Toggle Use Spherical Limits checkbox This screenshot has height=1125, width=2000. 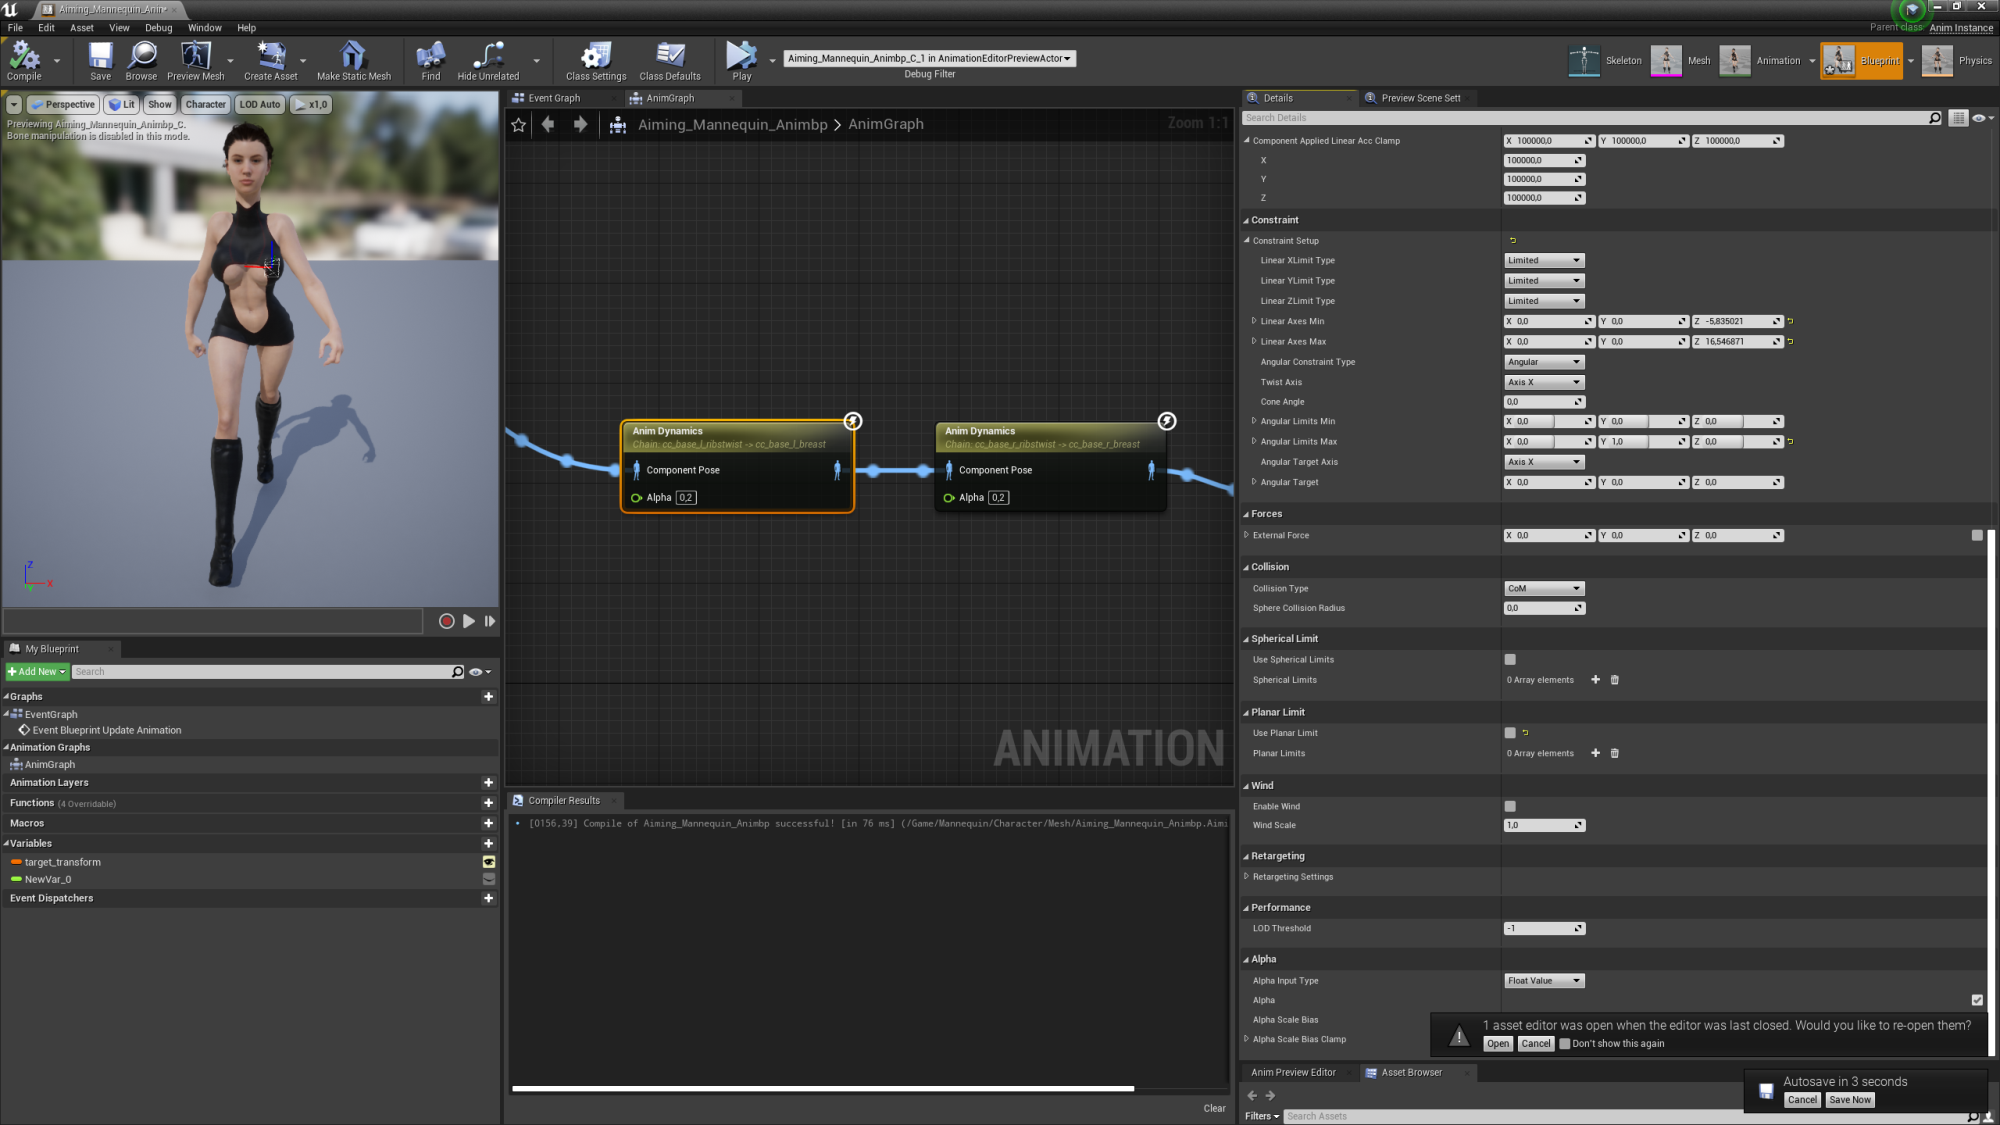[x=1510, y=660]
